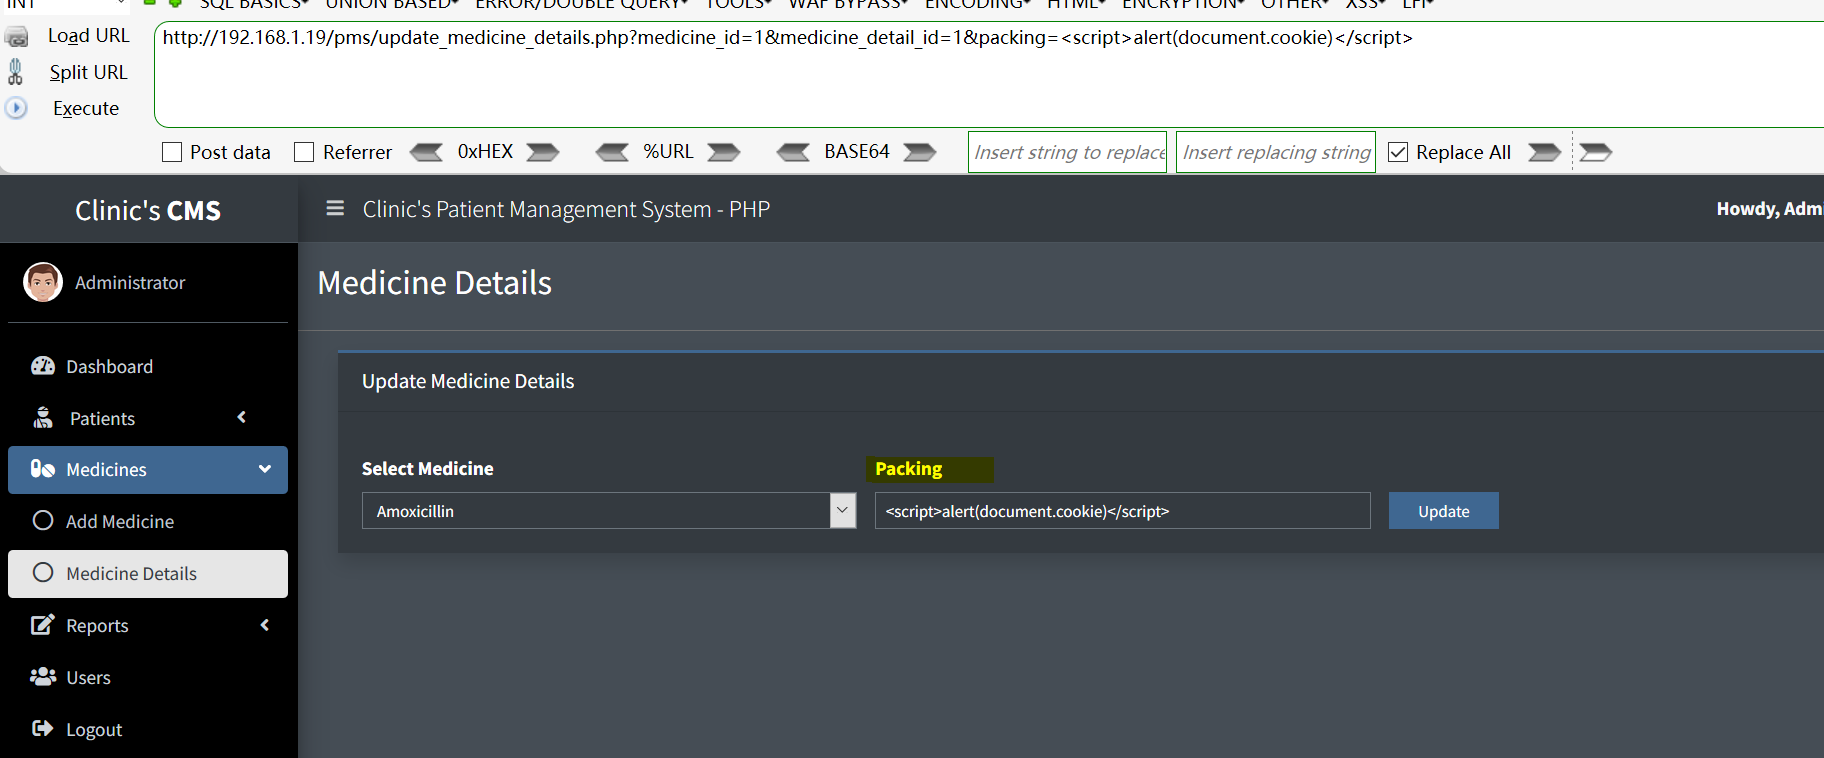This screenshot has height=758, width=1824.
Task: Click the Add Medicine circle icon
Action: point(43,520)
